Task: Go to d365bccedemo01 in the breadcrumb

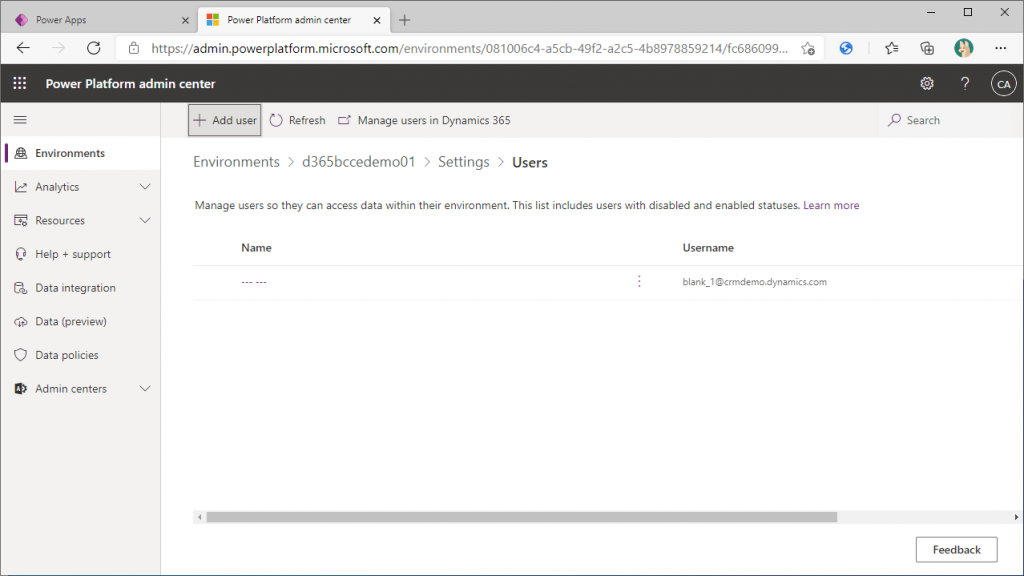Action: pos(359,162)
